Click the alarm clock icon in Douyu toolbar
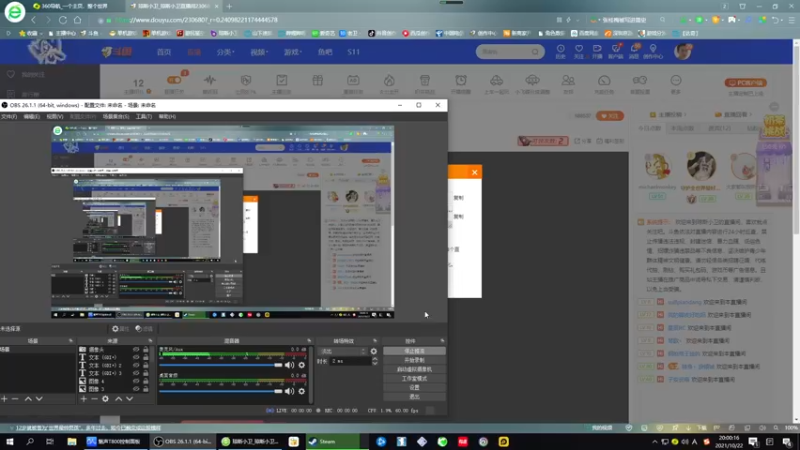The width and height of the screenshot is (800, 450). (x=461, y=80)
